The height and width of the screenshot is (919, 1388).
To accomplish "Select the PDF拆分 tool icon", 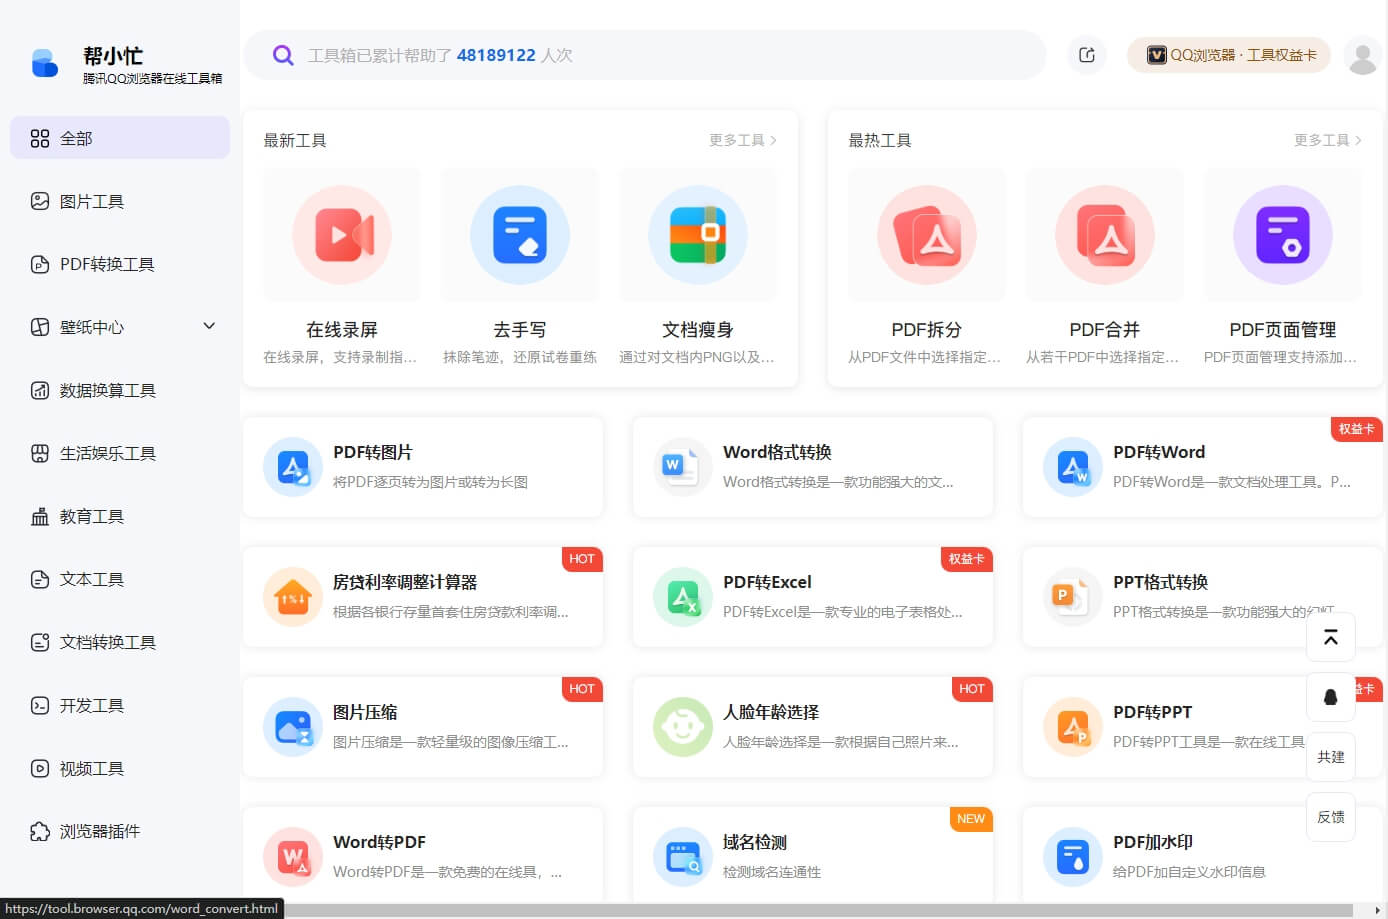I will click(x=926, y=235).
